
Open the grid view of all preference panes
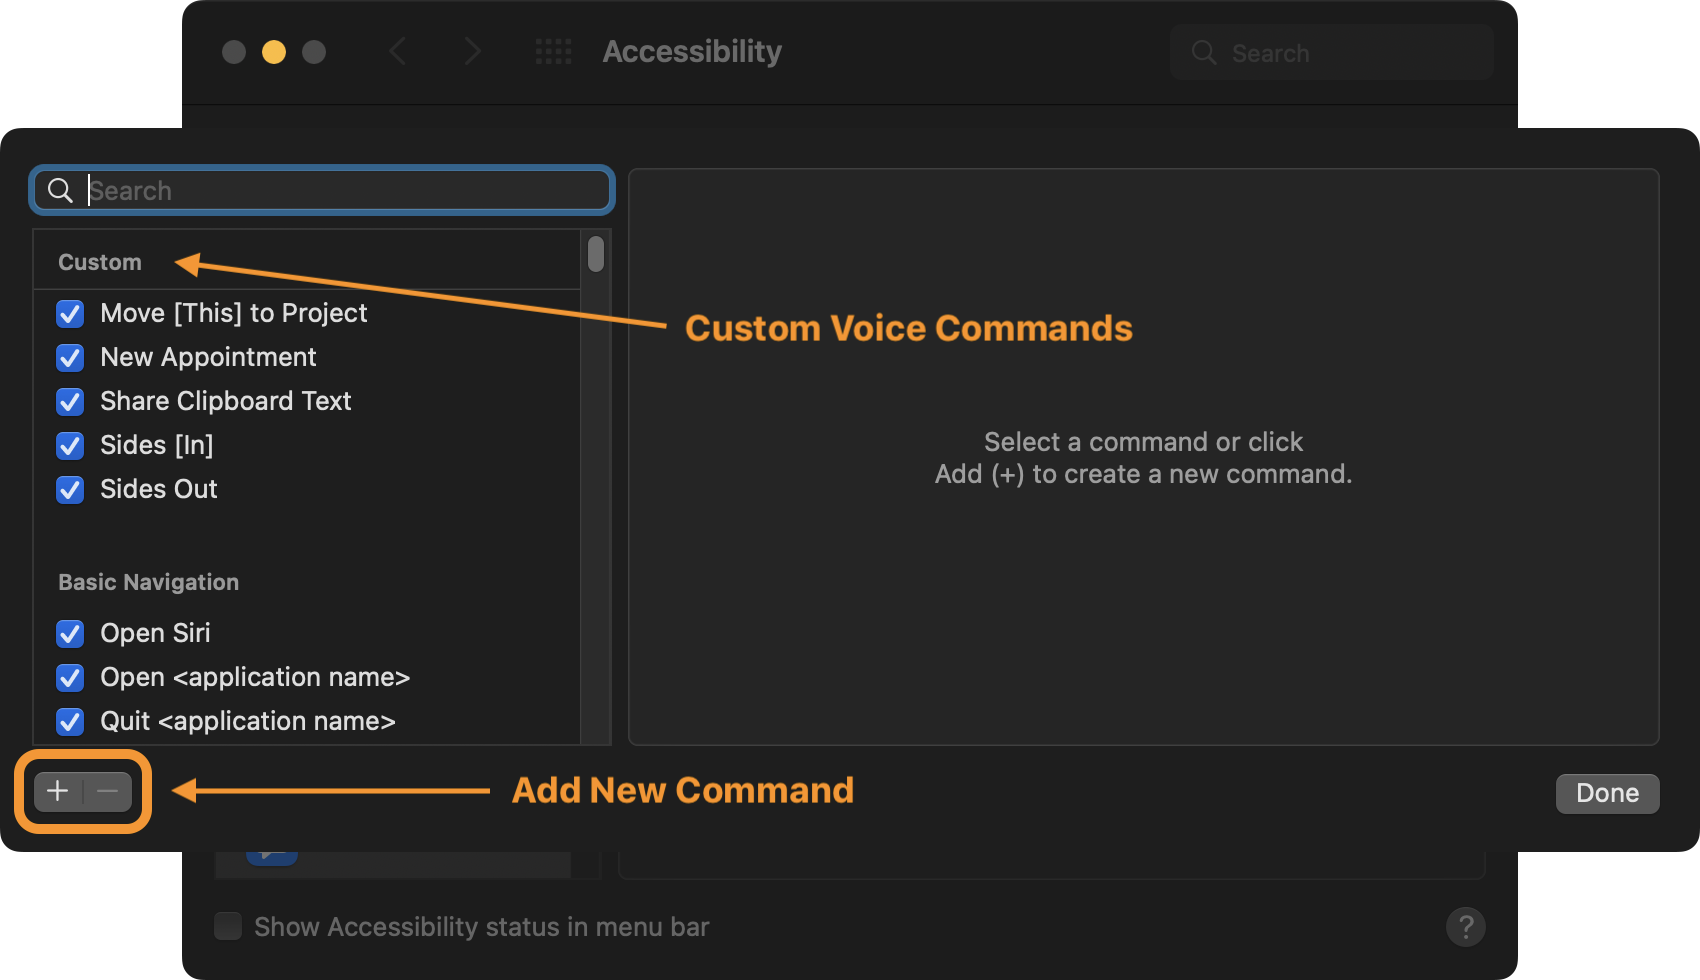[x=553, y=51]
